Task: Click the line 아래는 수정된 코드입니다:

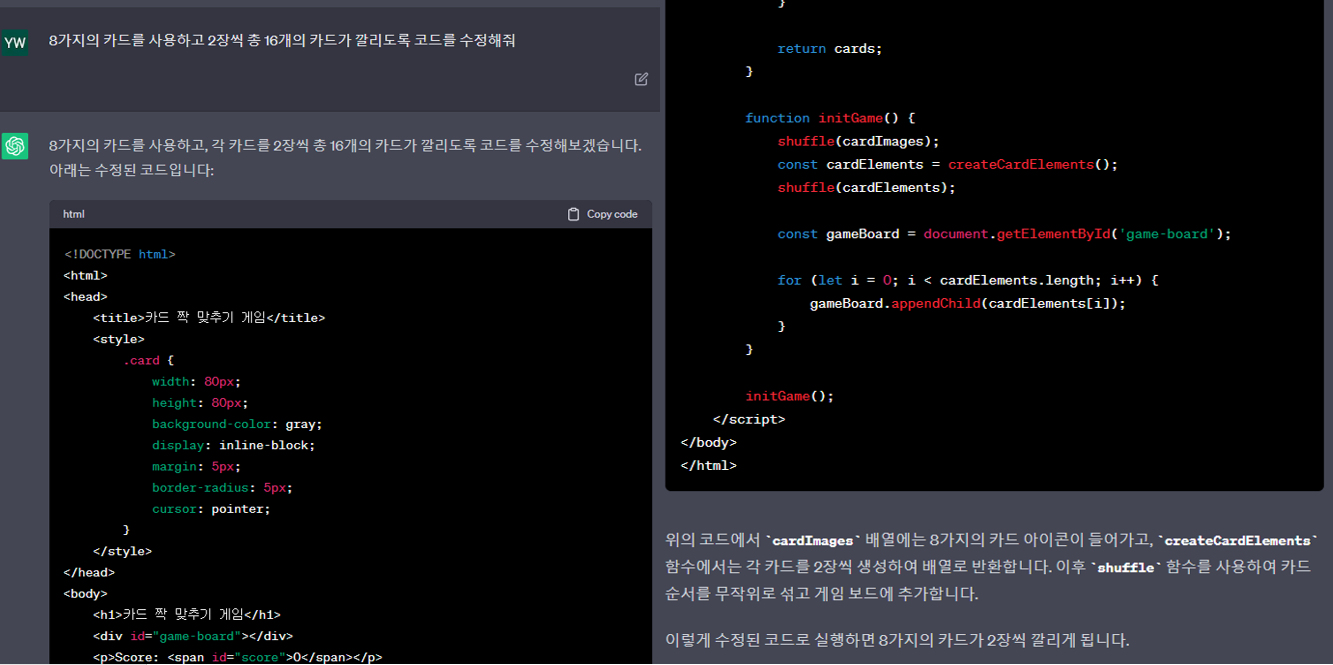Action: tap(131, 170)
